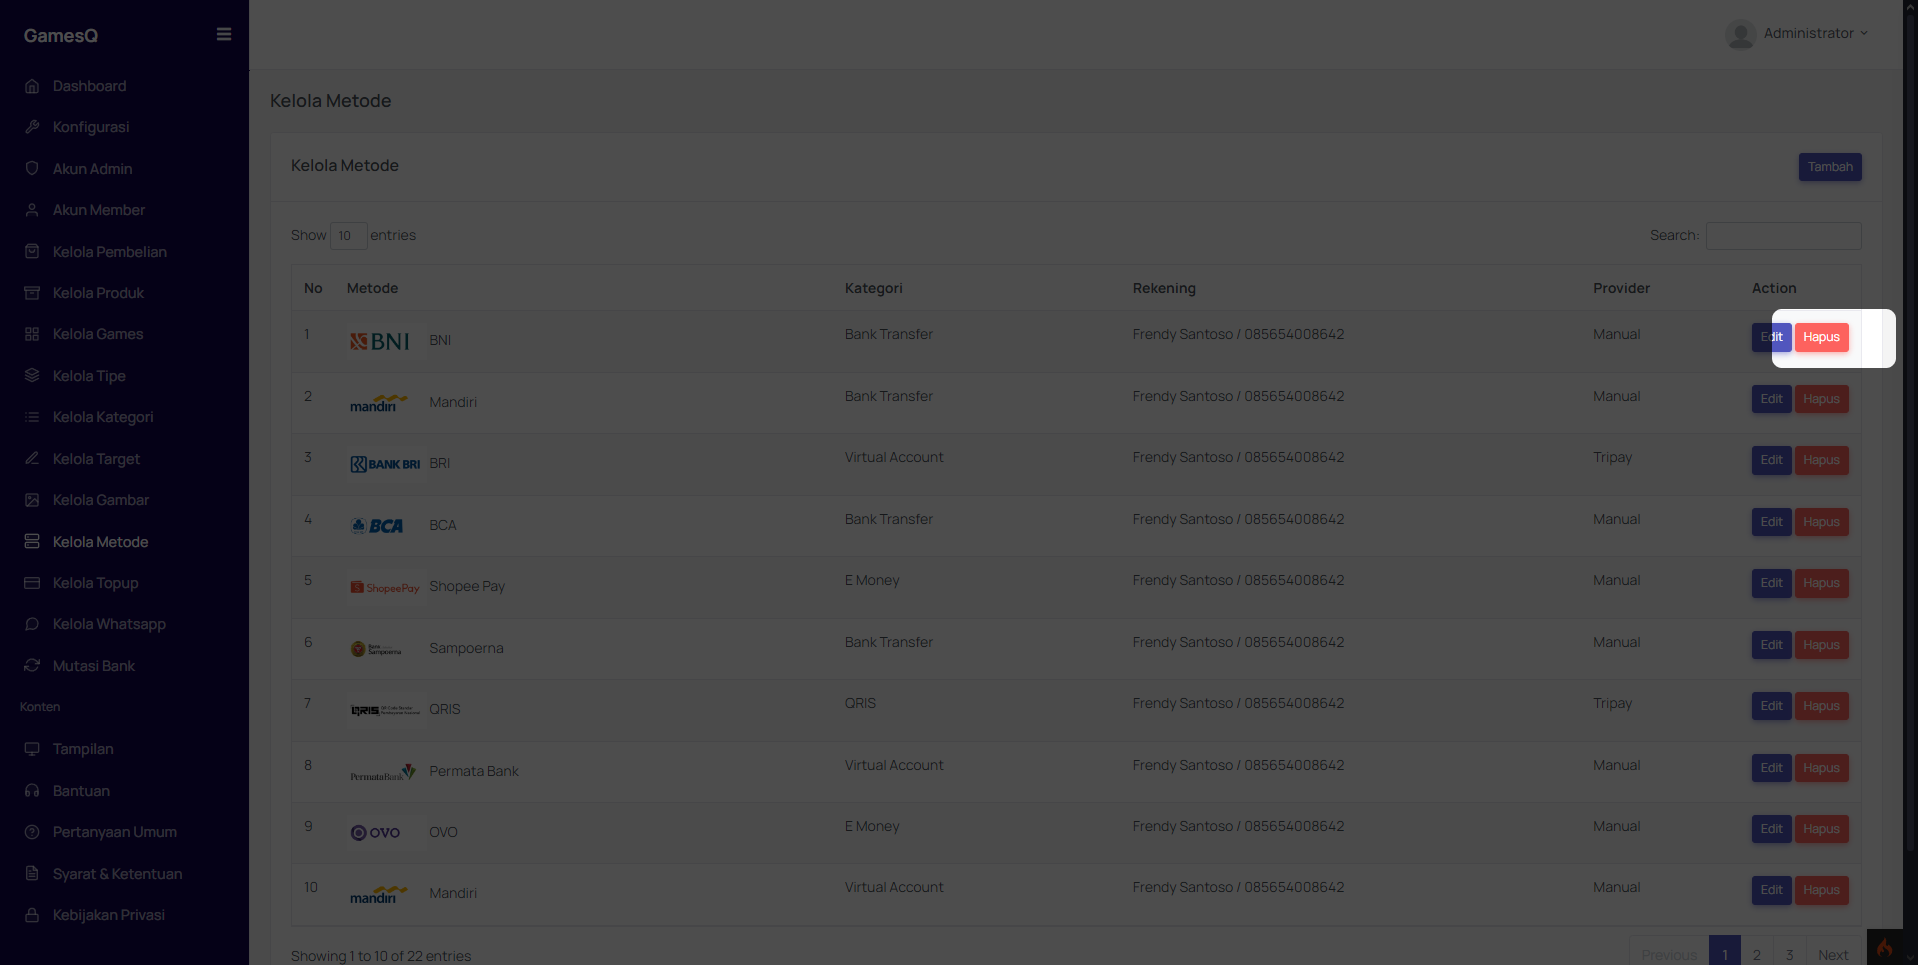The width and height of the screenshot is (1918, 965).
Task: Open Konfigurasi menu item
Action: tap(91, 127)
